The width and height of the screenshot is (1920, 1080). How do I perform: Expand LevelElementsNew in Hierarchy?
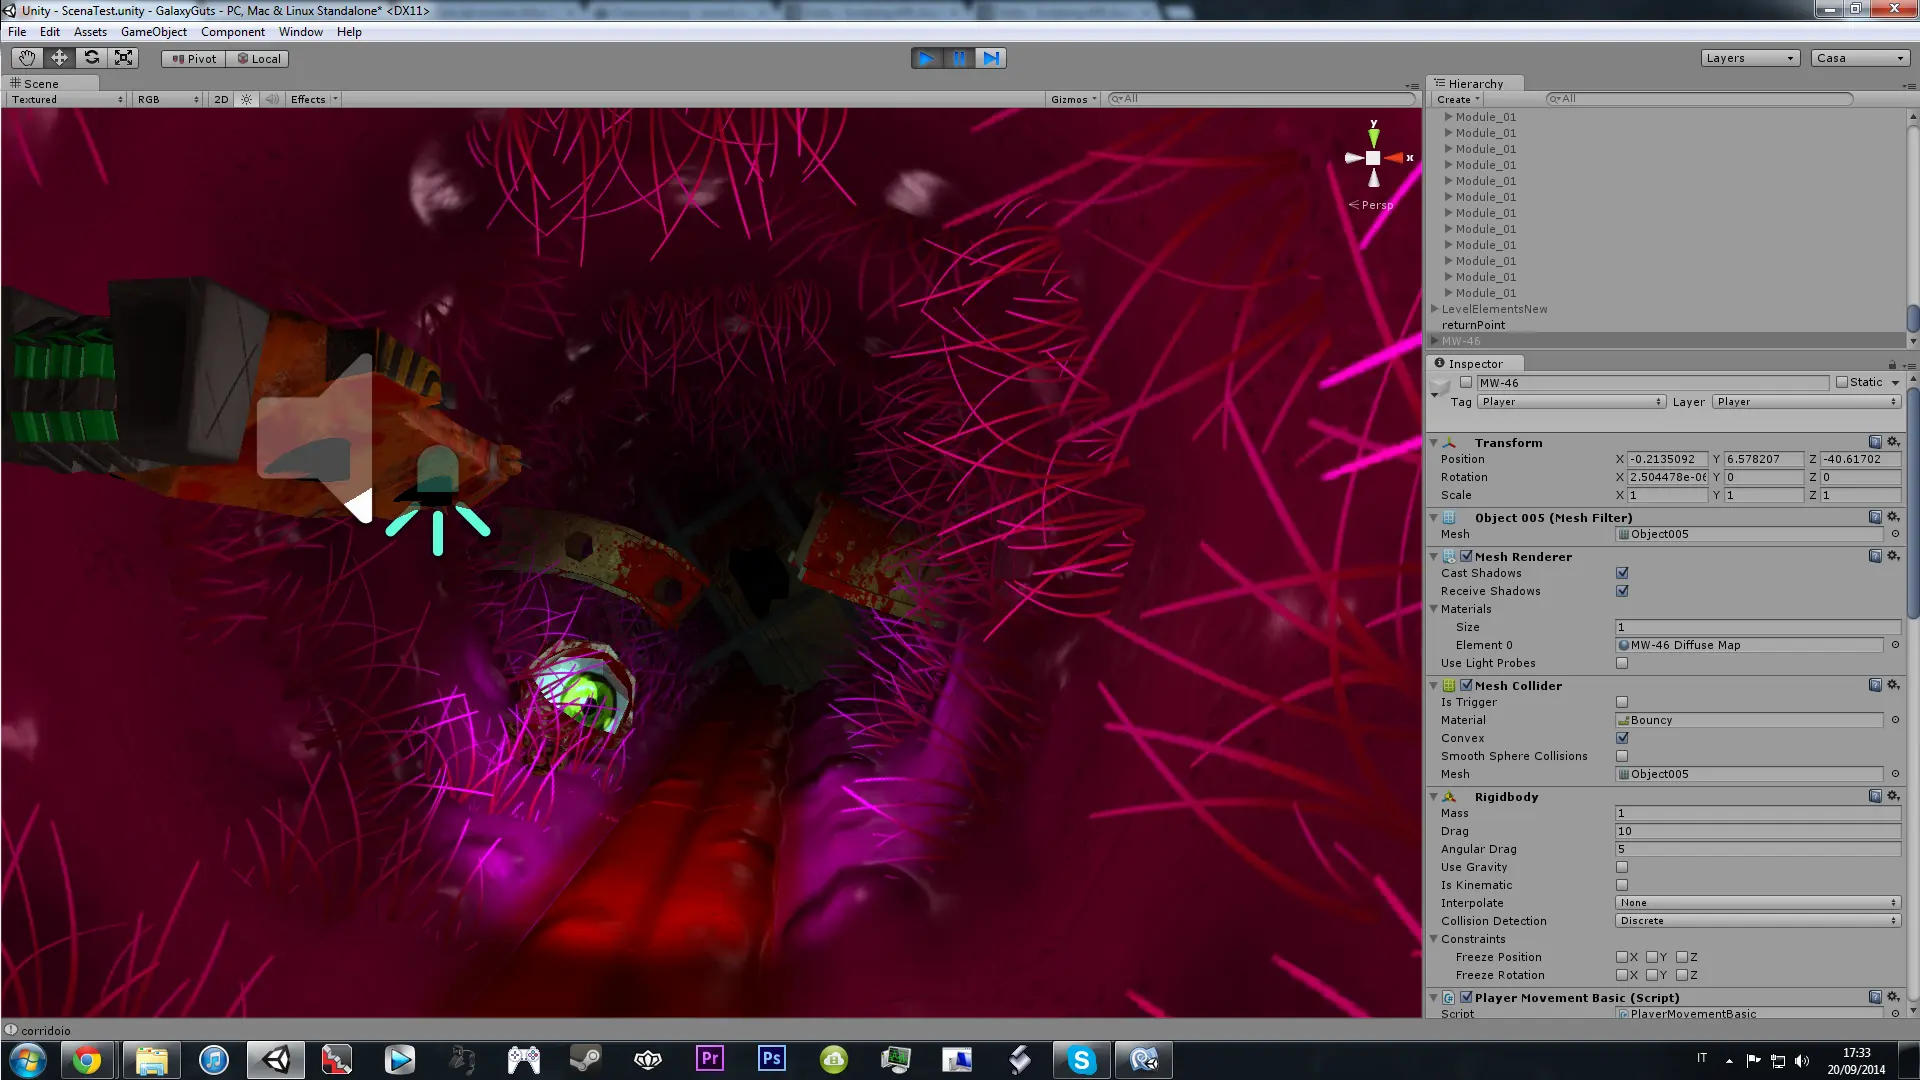pos(1435,309)
